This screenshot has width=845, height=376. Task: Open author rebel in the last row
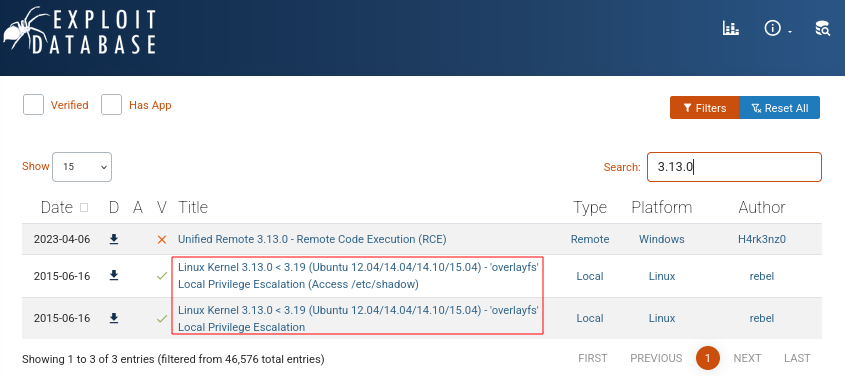pyautogui.click(x=761, y=318)
